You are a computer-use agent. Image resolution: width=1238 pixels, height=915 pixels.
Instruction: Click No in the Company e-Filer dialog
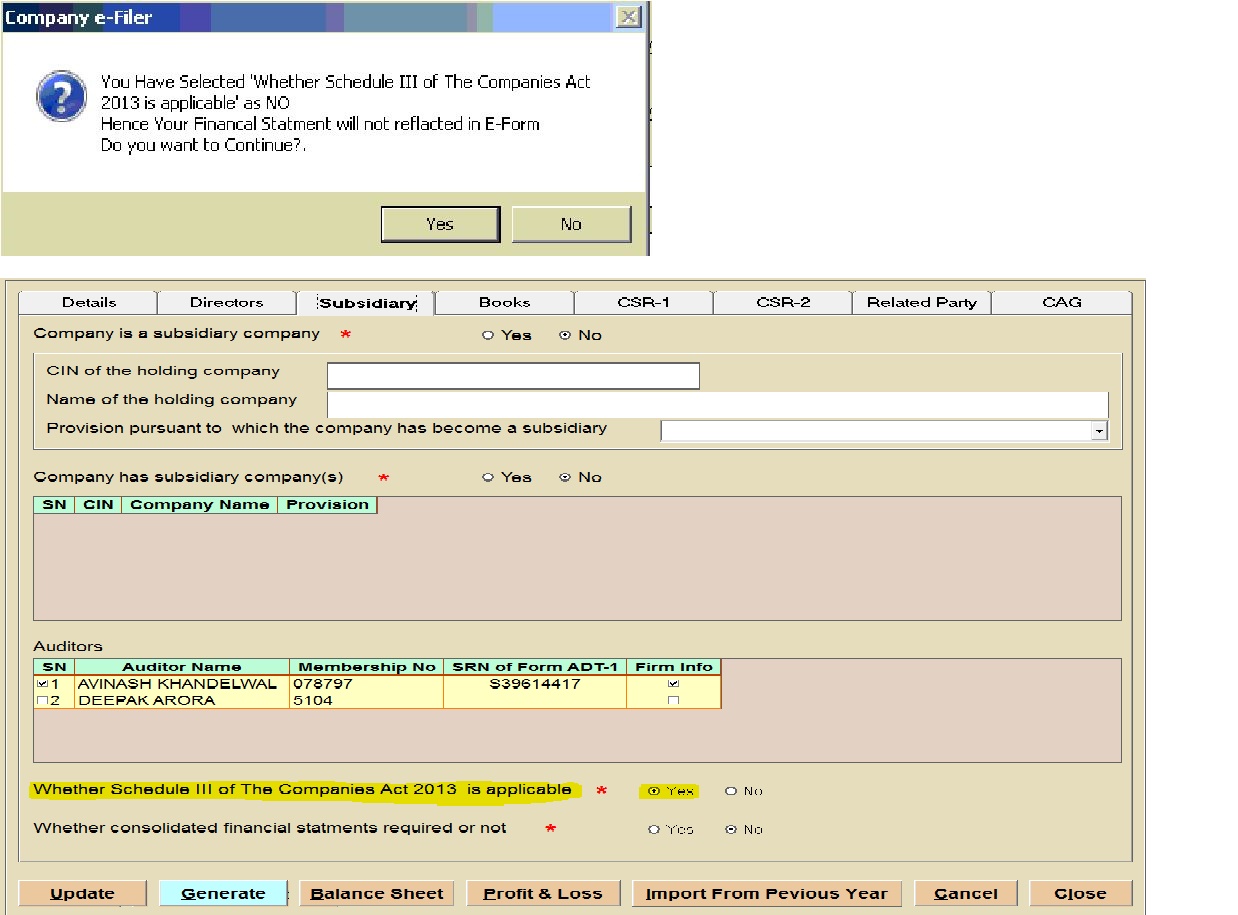[x=571, y=224]
